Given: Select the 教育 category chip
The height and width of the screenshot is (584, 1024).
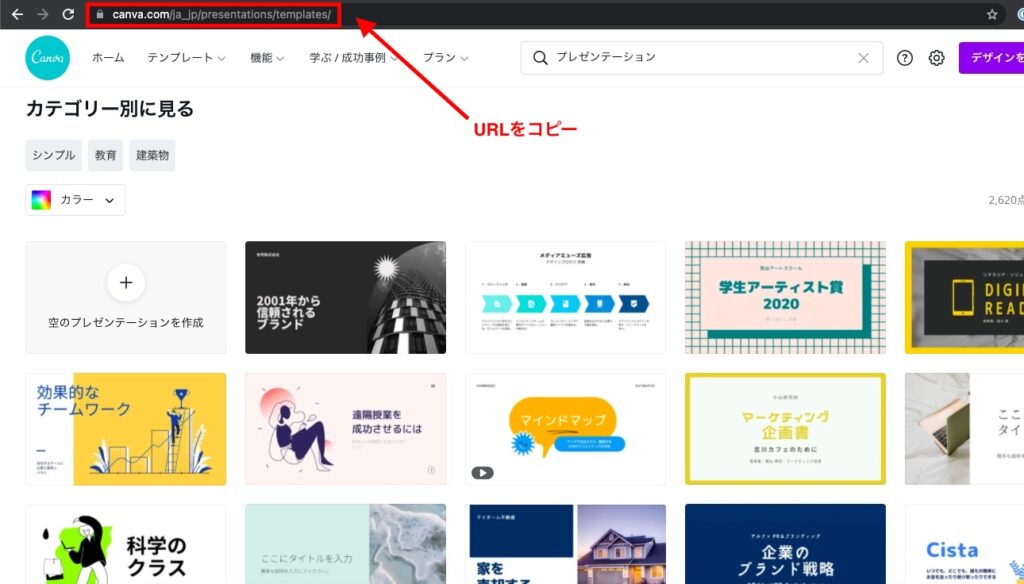Looking at the screenshot, I should 105,155.
